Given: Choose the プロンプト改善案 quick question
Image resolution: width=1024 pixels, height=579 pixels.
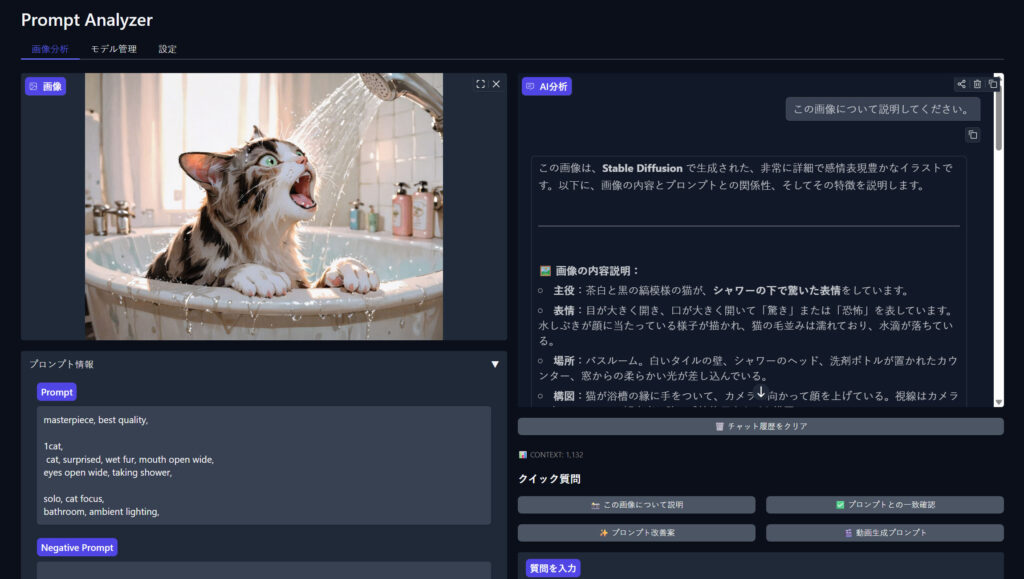Looking at the screenshot, I should coord(636,533).
